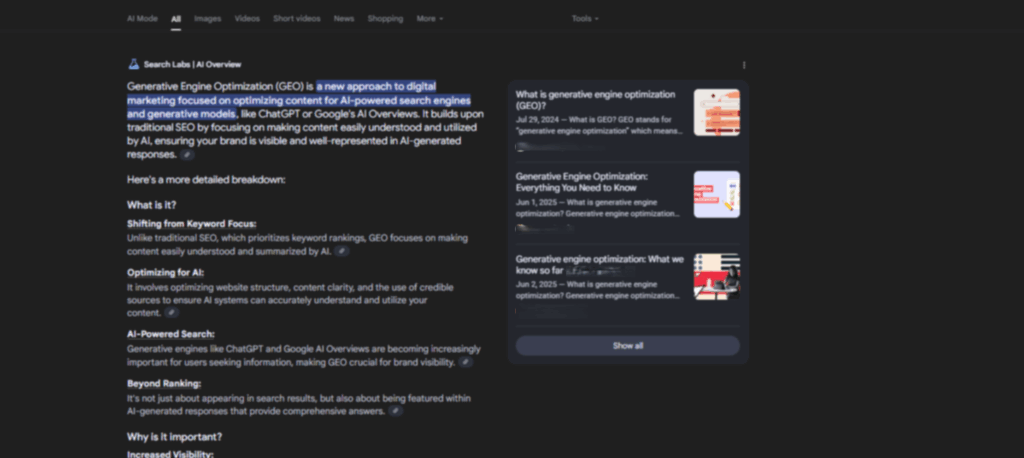The height and width of the screenshot is (458, 1024).
Task: Switch to the Images tab
Action: point(208,18)
